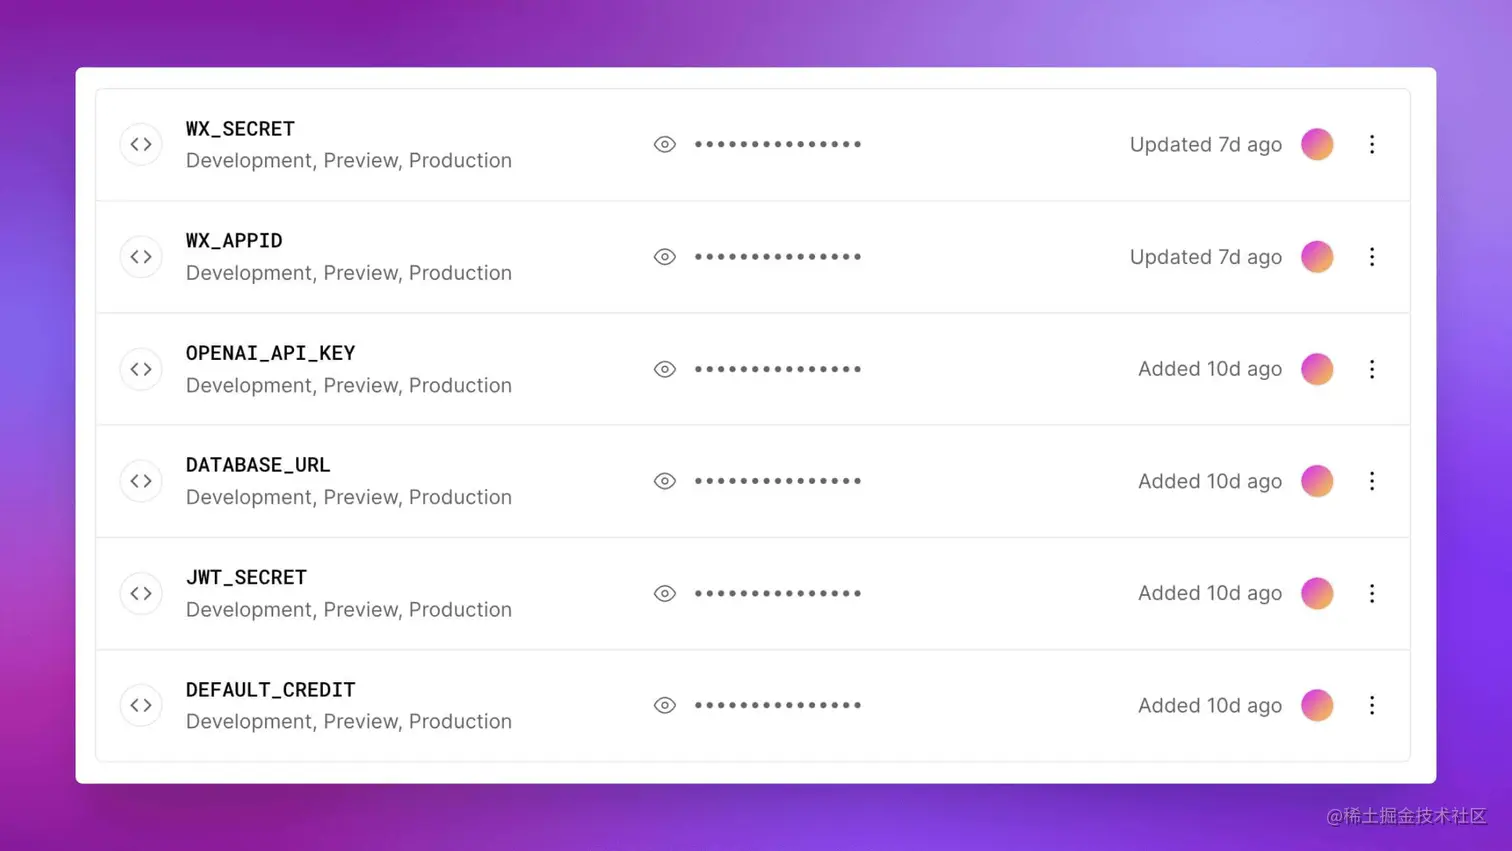
Task: Reveal the DATABASE_URL masked value
Action: pyautogui.click(x=664, y=481)
